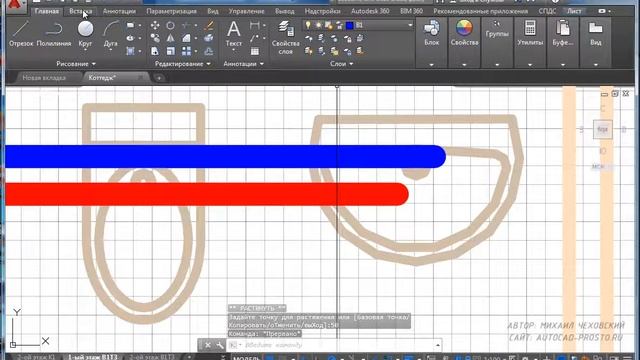Close the command line with X icon
Image resolution: width=640 pixels, height=360 pixels.
pyautogui.click(x=208, y=345)
